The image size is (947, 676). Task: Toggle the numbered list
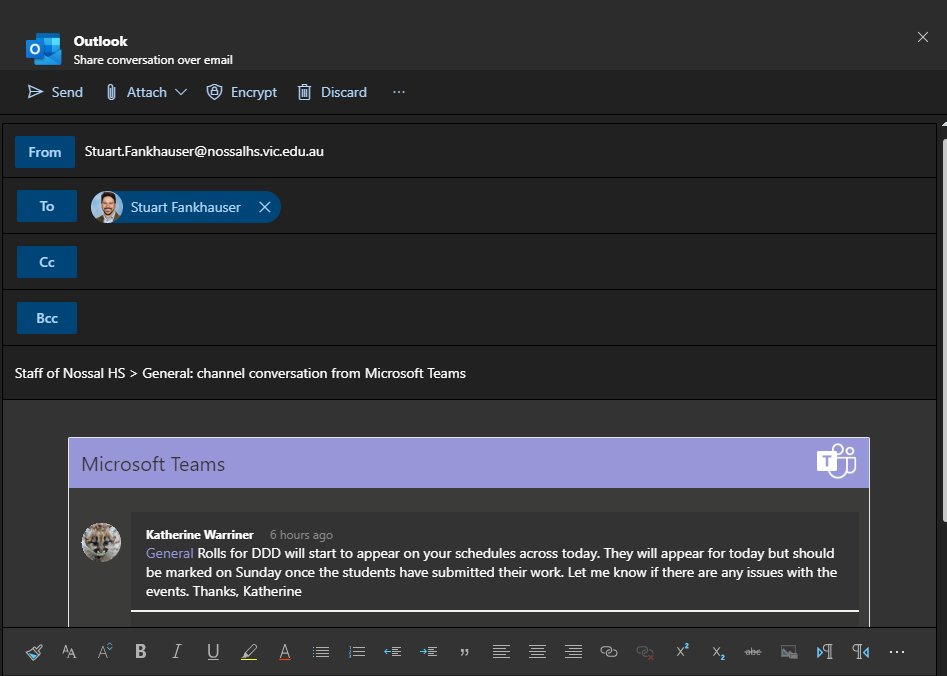357,651
